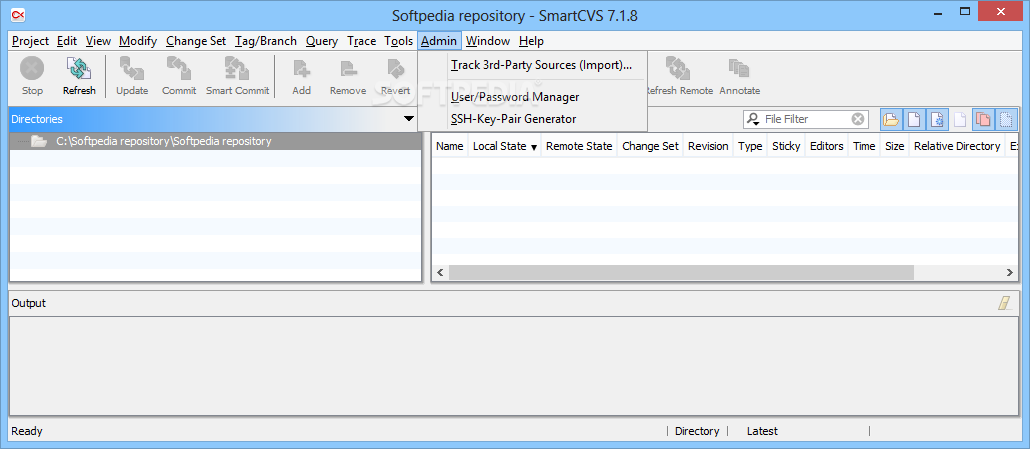
Task: Click the Ready status text
Action: tap(27, 431)
